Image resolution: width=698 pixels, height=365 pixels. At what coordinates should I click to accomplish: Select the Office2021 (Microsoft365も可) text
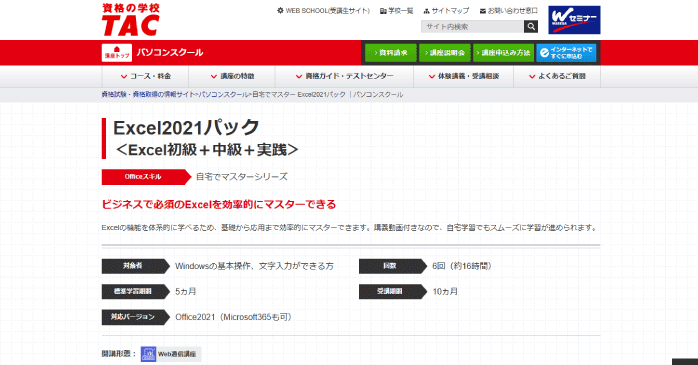pyautogui.click(x=233, y=317)
